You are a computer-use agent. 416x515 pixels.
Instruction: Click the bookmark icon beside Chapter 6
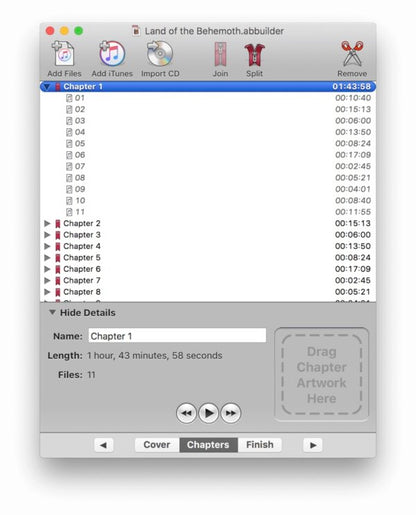point(58,269)
